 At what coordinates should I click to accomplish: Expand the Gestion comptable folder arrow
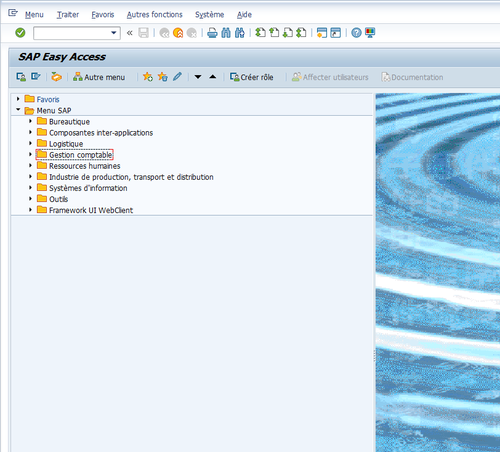click(x=30, y=154)
